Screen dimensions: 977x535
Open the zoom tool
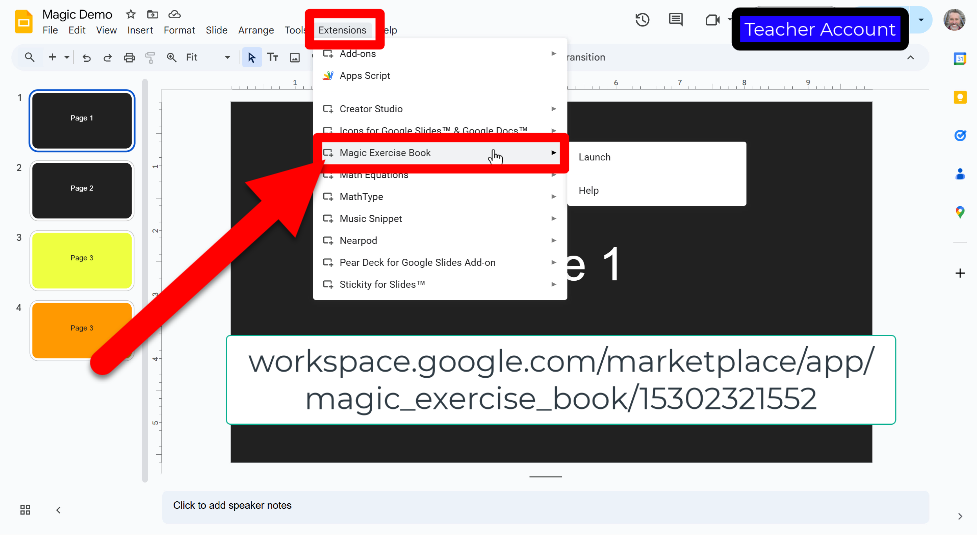tap(171, 57)
